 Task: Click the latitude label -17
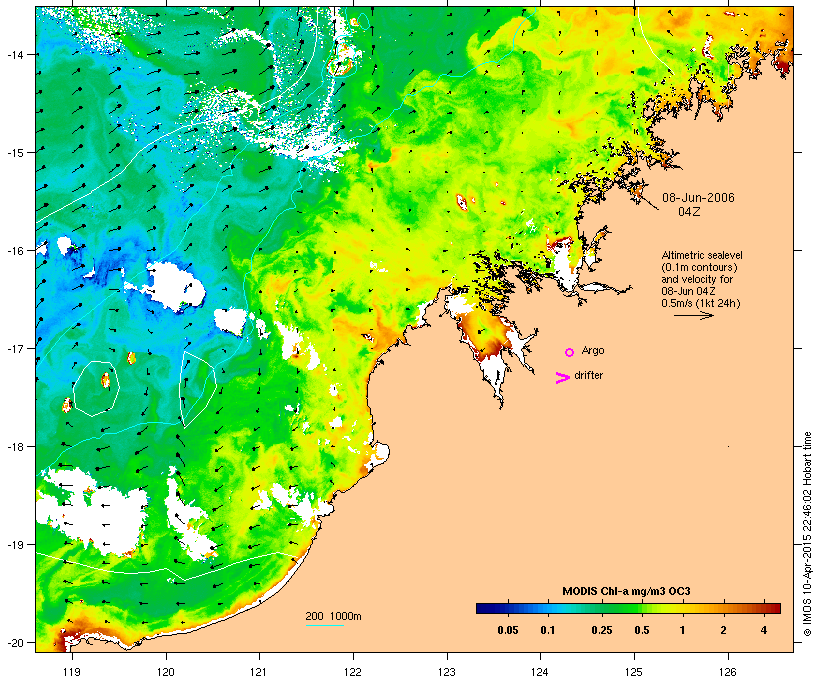click(x=16, y=348)
